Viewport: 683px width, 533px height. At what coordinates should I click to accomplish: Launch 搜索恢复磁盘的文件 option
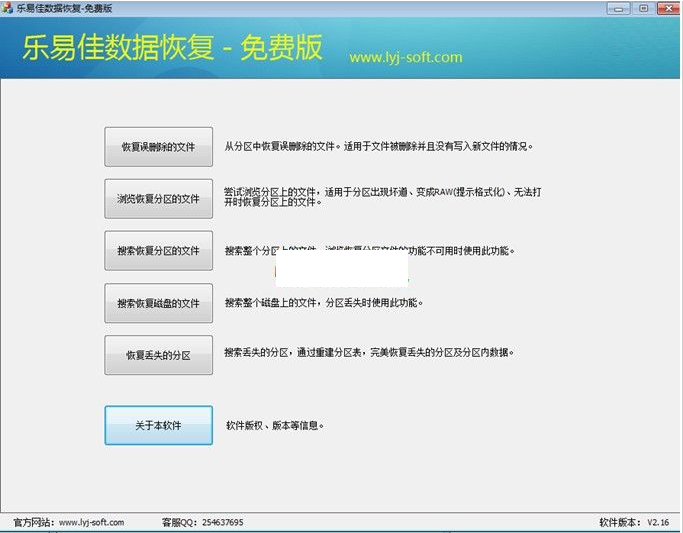pos(158,303)
